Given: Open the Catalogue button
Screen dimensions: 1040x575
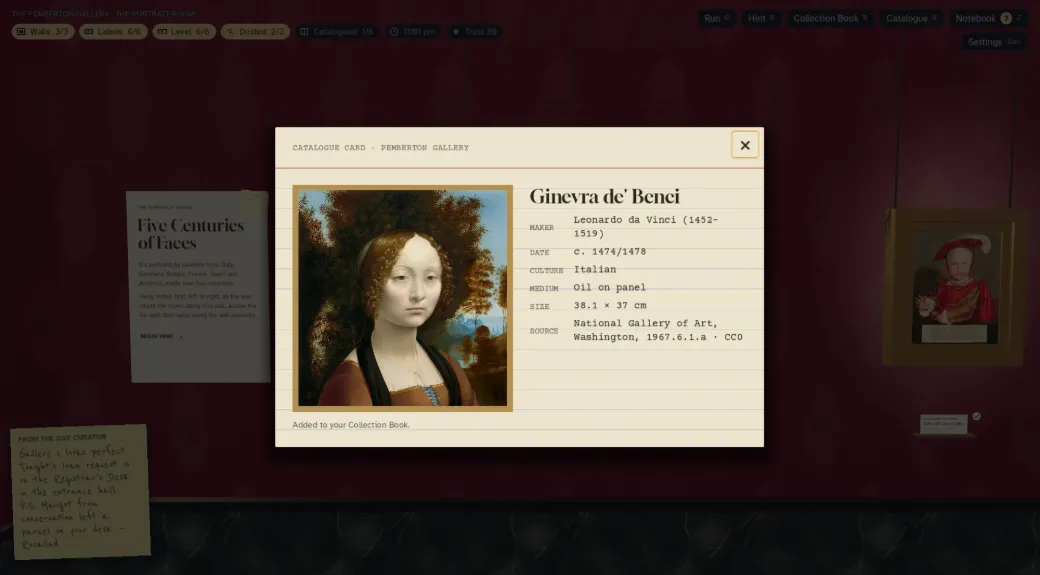Looking at the screenshot, I should point(911,19).
